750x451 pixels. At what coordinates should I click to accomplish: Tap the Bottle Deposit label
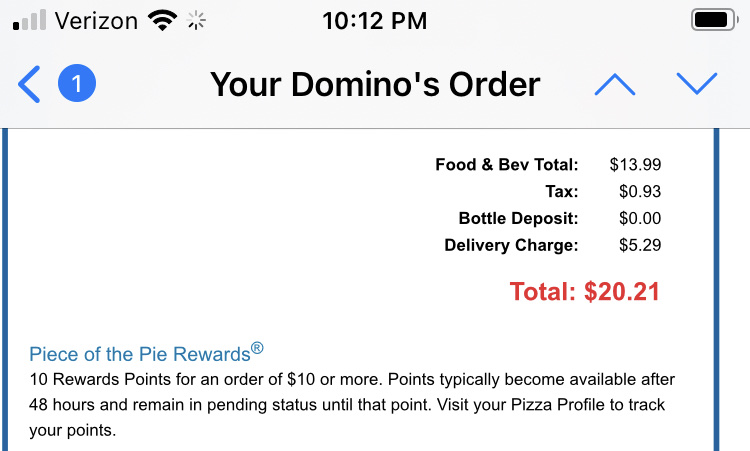click(518, 219)
